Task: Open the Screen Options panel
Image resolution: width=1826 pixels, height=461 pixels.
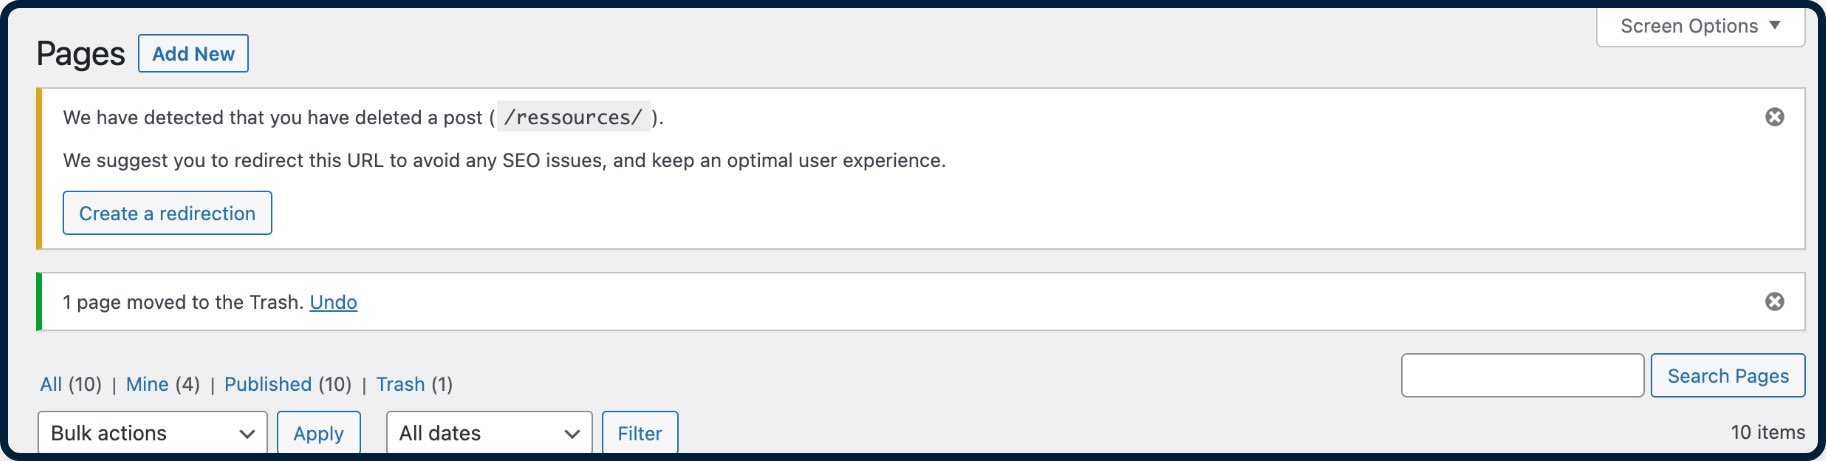Action: pos(1700,27)
